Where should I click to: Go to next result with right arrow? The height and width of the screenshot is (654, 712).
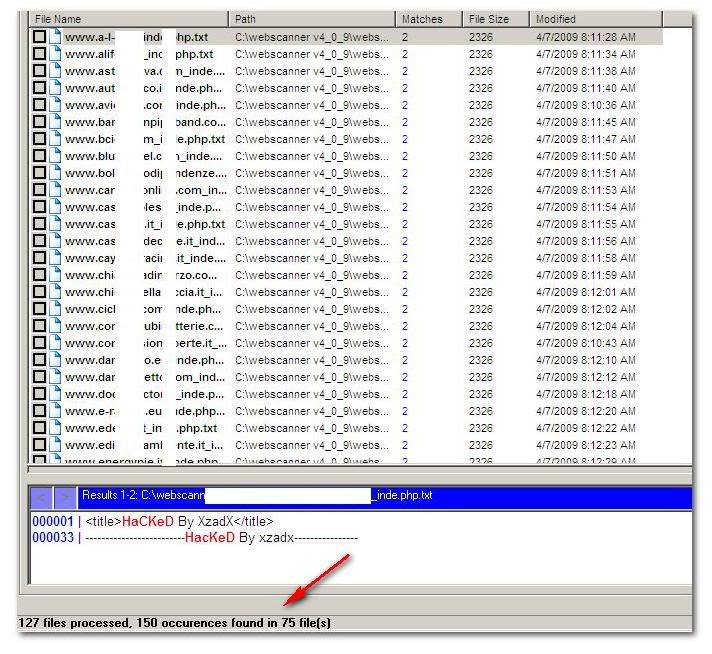tap(63, 496)
